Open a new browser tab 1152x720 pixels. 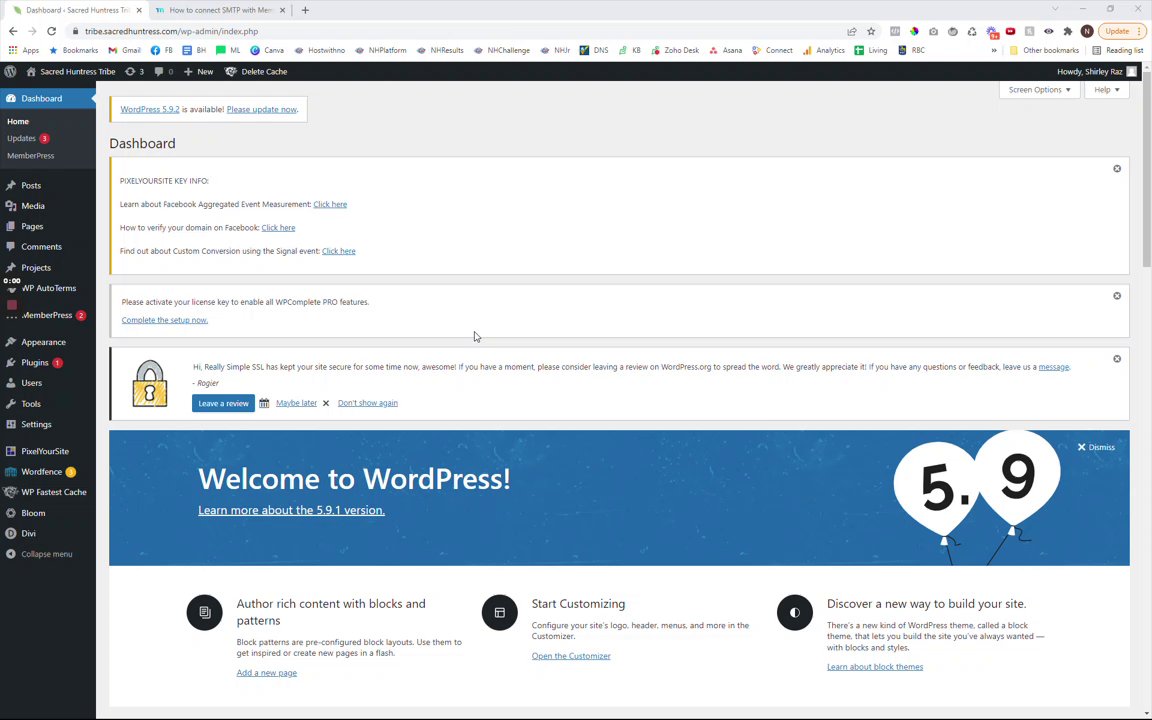[x=305, y=10]
